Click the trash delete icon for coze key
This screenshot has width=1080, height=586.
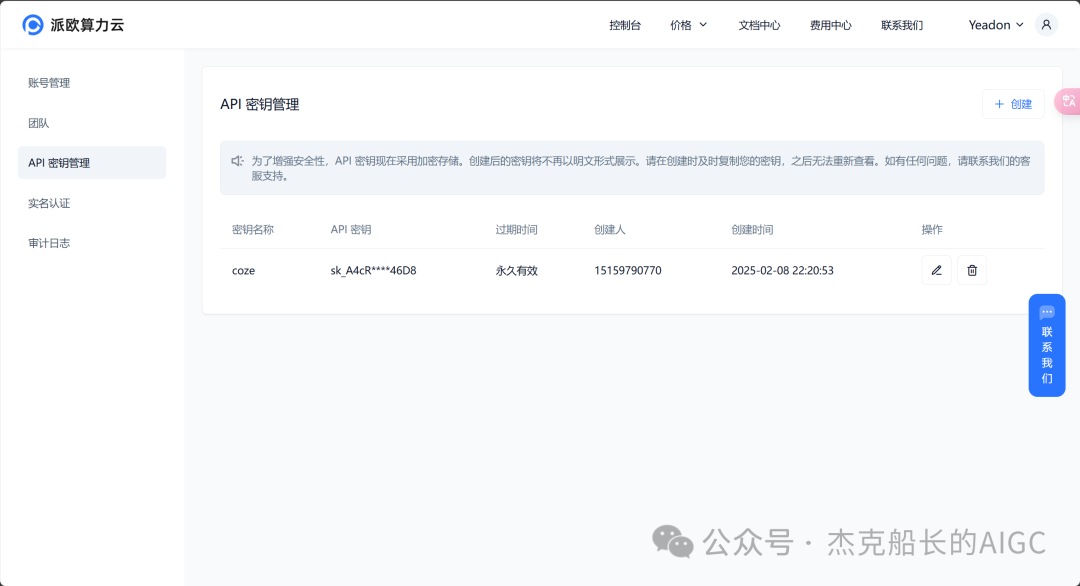[x=972, y=270]
